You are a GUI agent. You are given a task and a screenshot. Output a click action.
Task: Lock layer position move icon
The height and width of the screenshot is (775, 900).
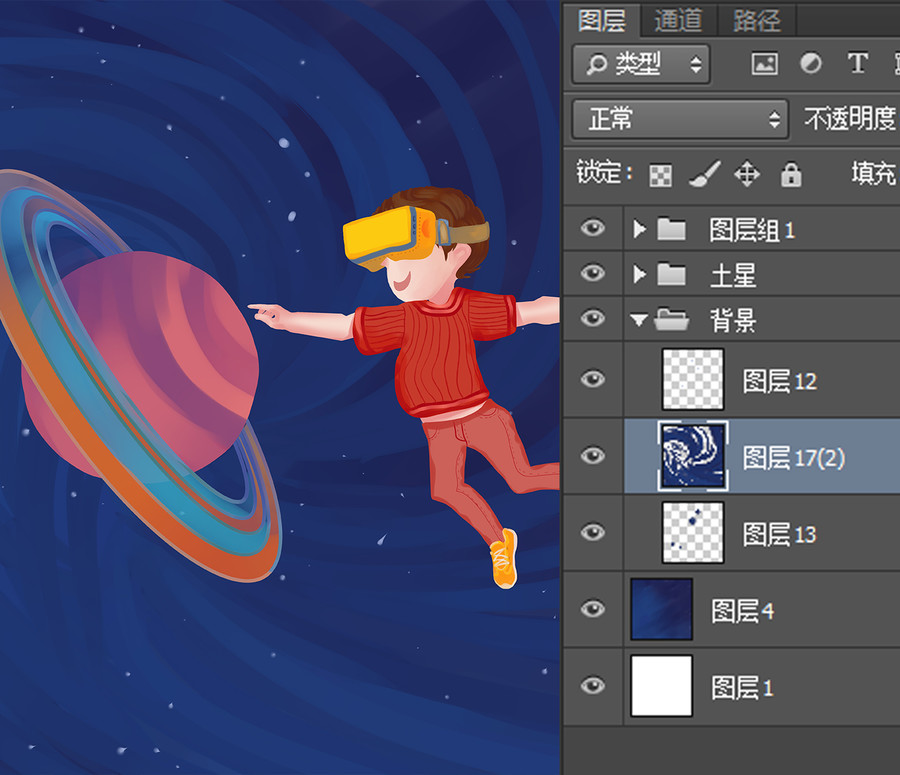747,174
